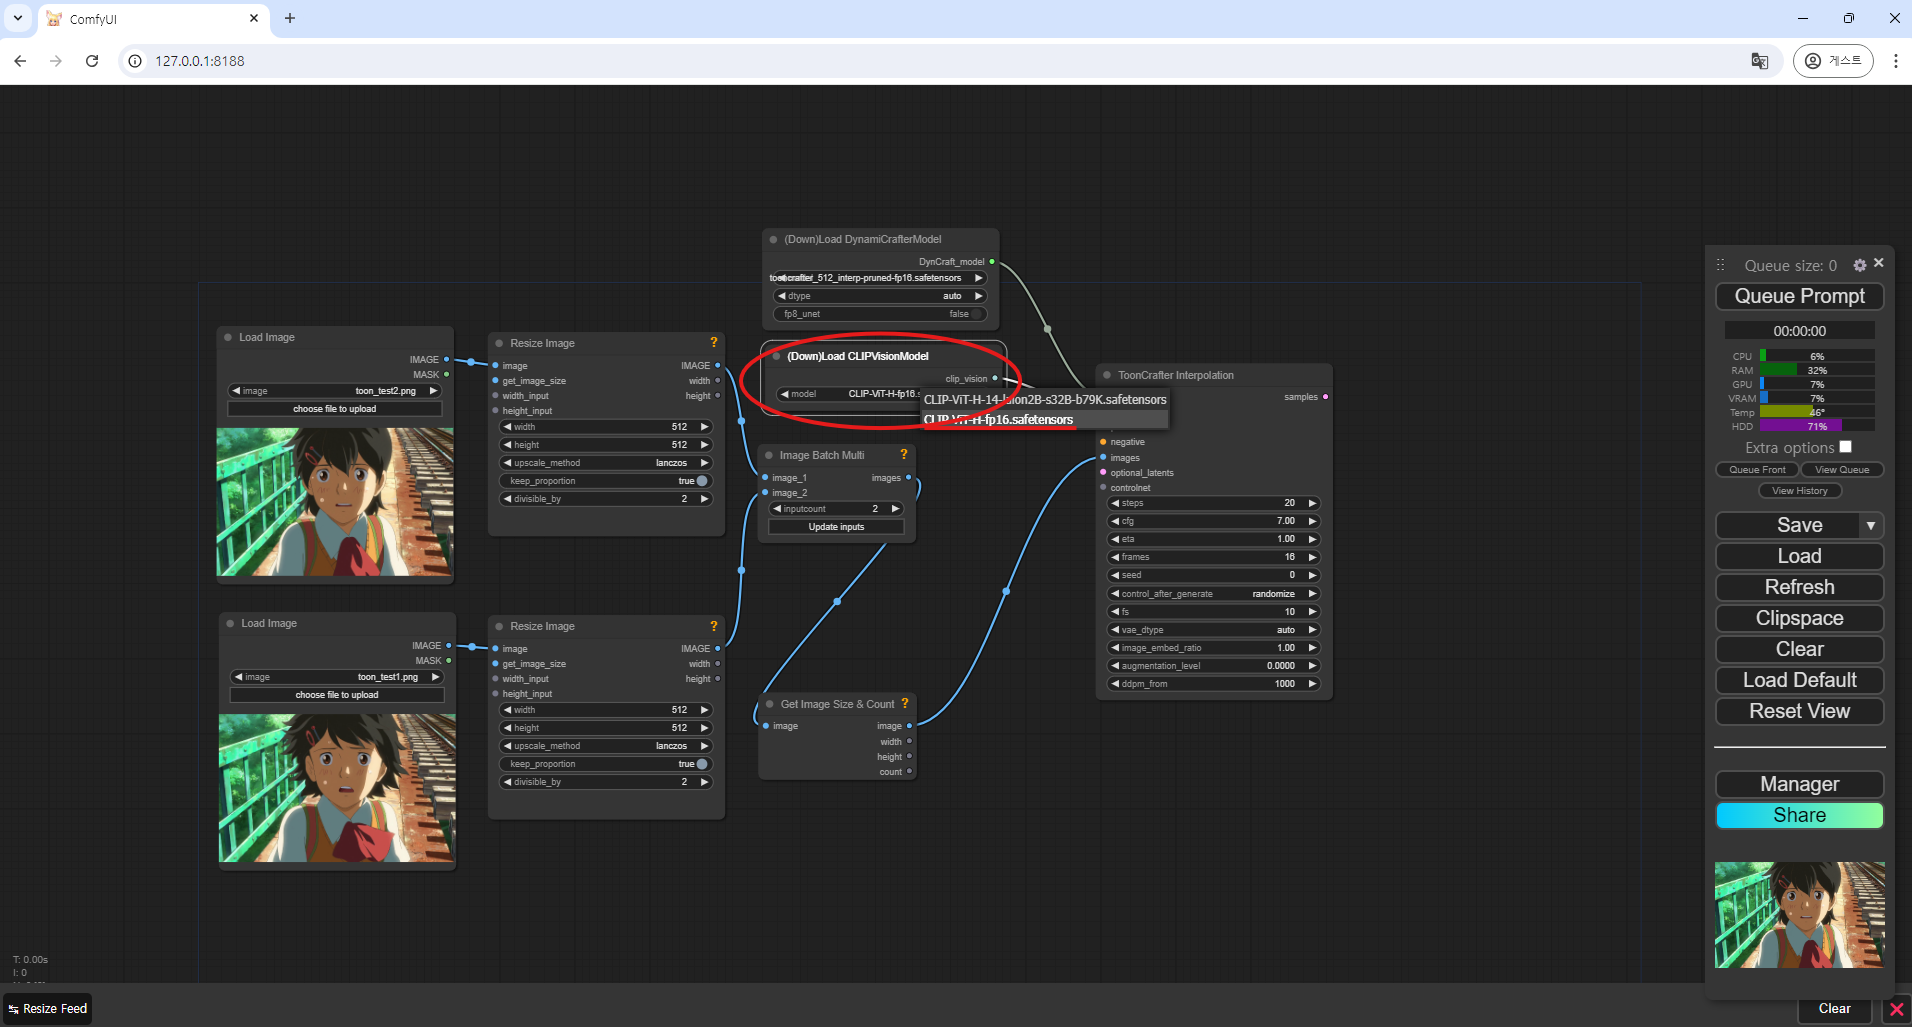Increase the frames value with right arrow

coord(1313,557)
